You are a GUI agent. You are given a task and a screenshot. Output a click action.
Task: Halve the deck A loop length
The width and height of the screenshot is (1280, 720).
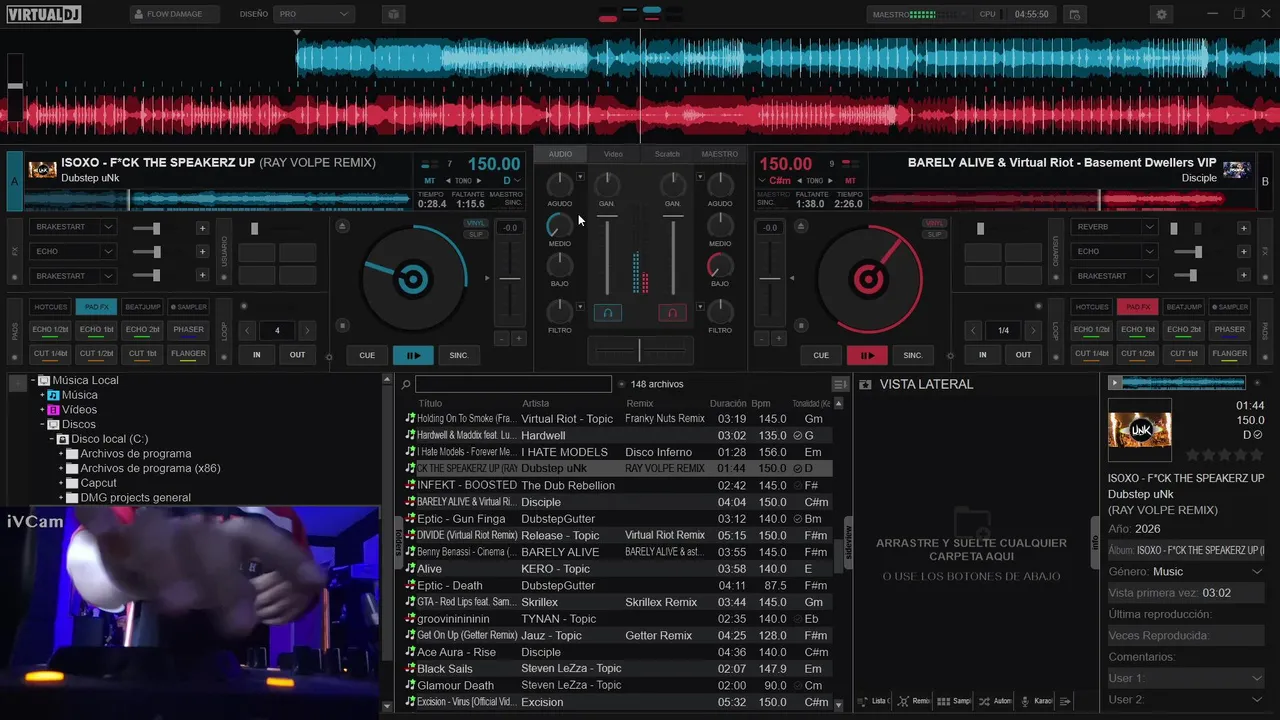[248, 330]
